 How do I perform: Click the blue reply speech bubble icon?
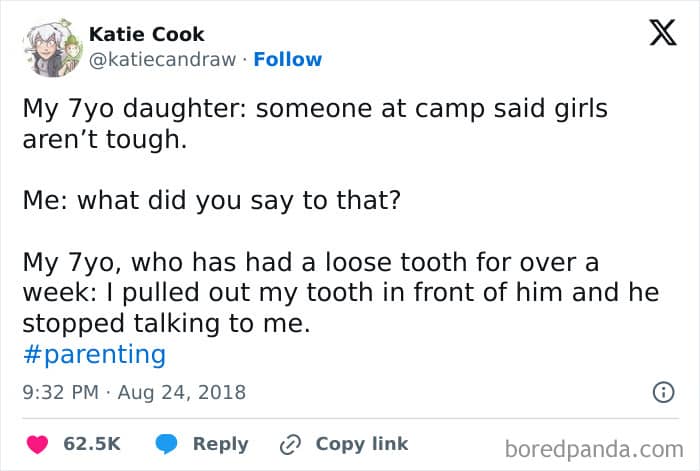coord(168,444)
